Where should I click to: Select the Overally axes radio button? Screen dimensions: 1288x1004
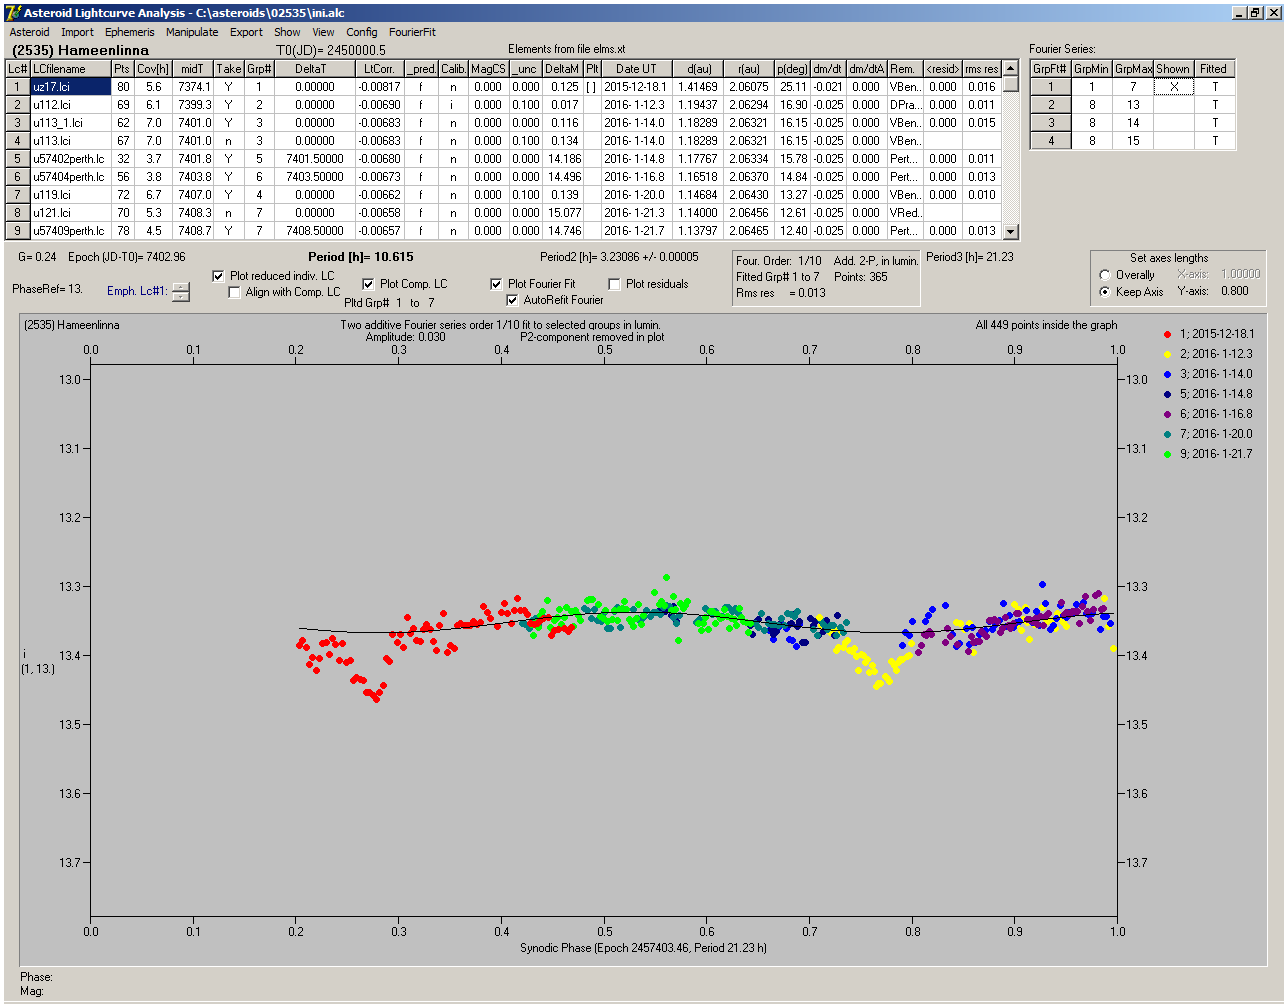click(1105, 275)
